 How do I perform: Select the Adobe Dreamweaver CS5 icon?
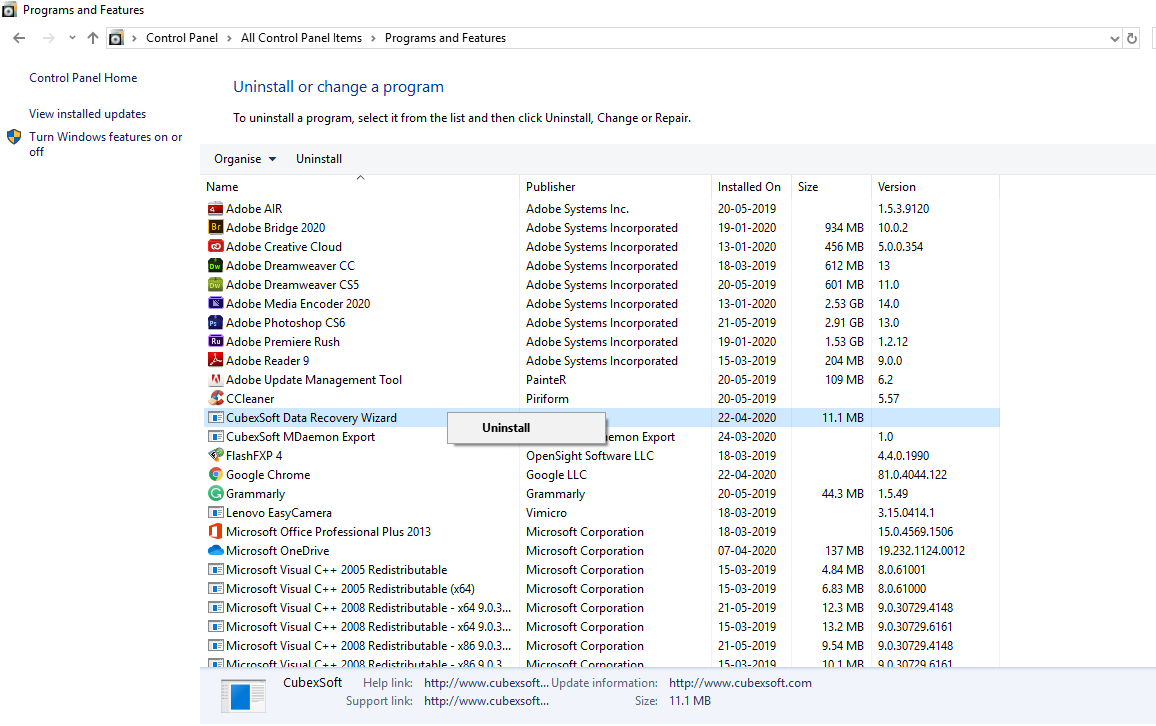tap(215, 285)
